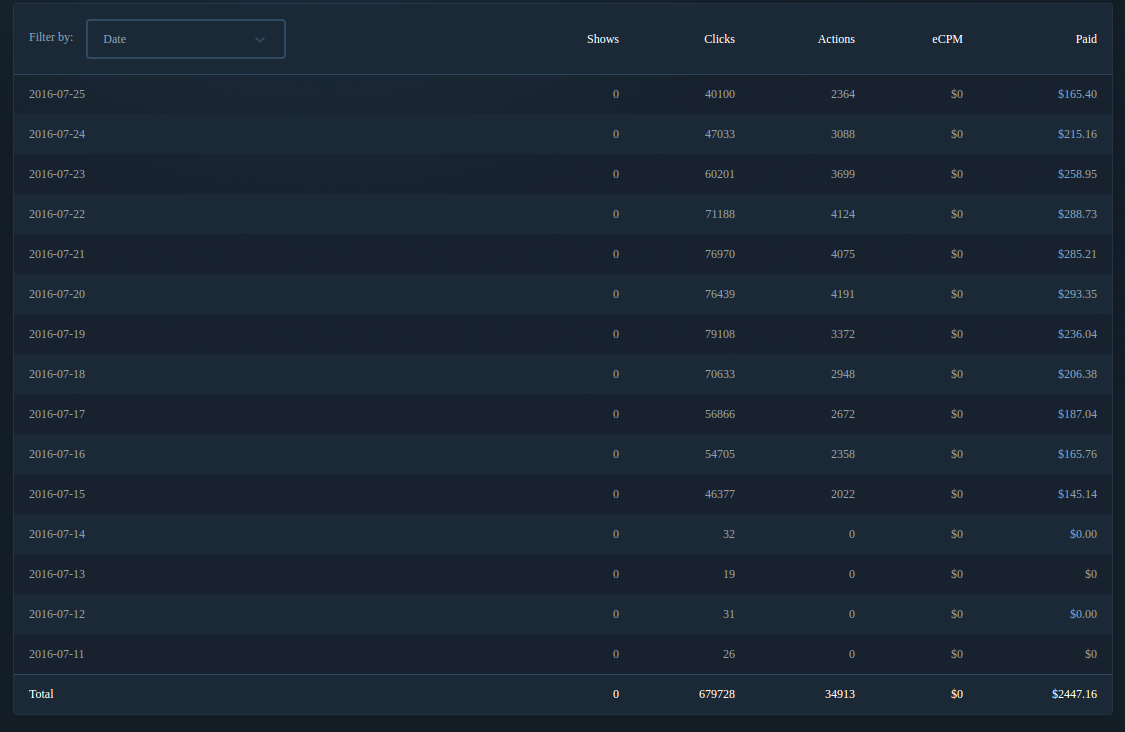Click clicks value 76439
The image size is (1125, 732).
pos(720,294)
